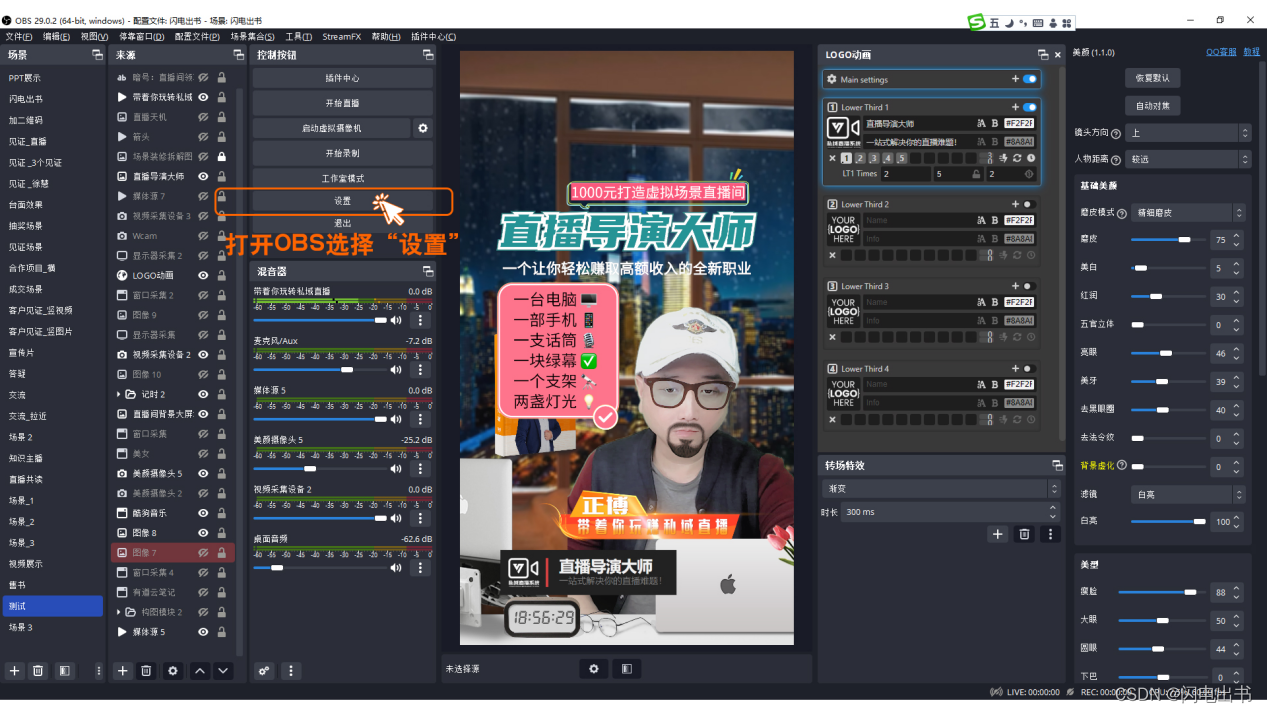The image size is (1267, 713).
Task: Open advanced audio properties gears in mixer
Action: (x=264, y=670)
